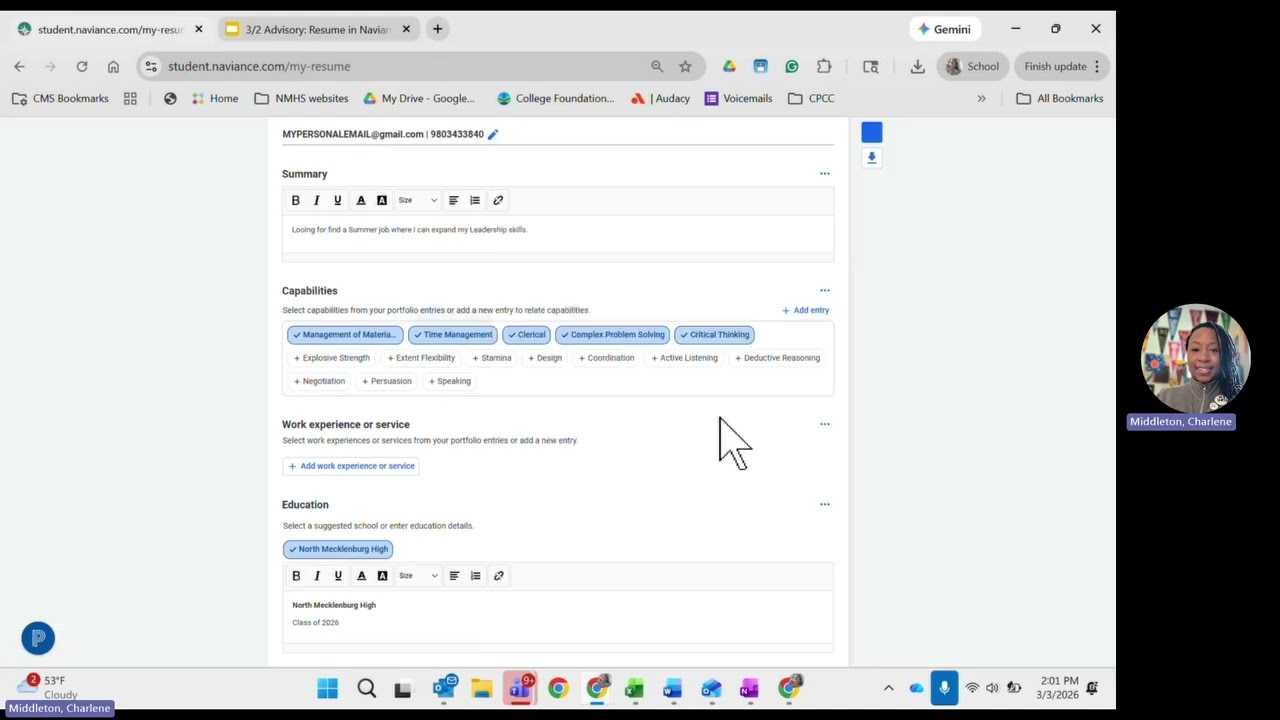Add the Extent Flexibility capability
This screenshot has height=720, width=1280.
(420, 358)
